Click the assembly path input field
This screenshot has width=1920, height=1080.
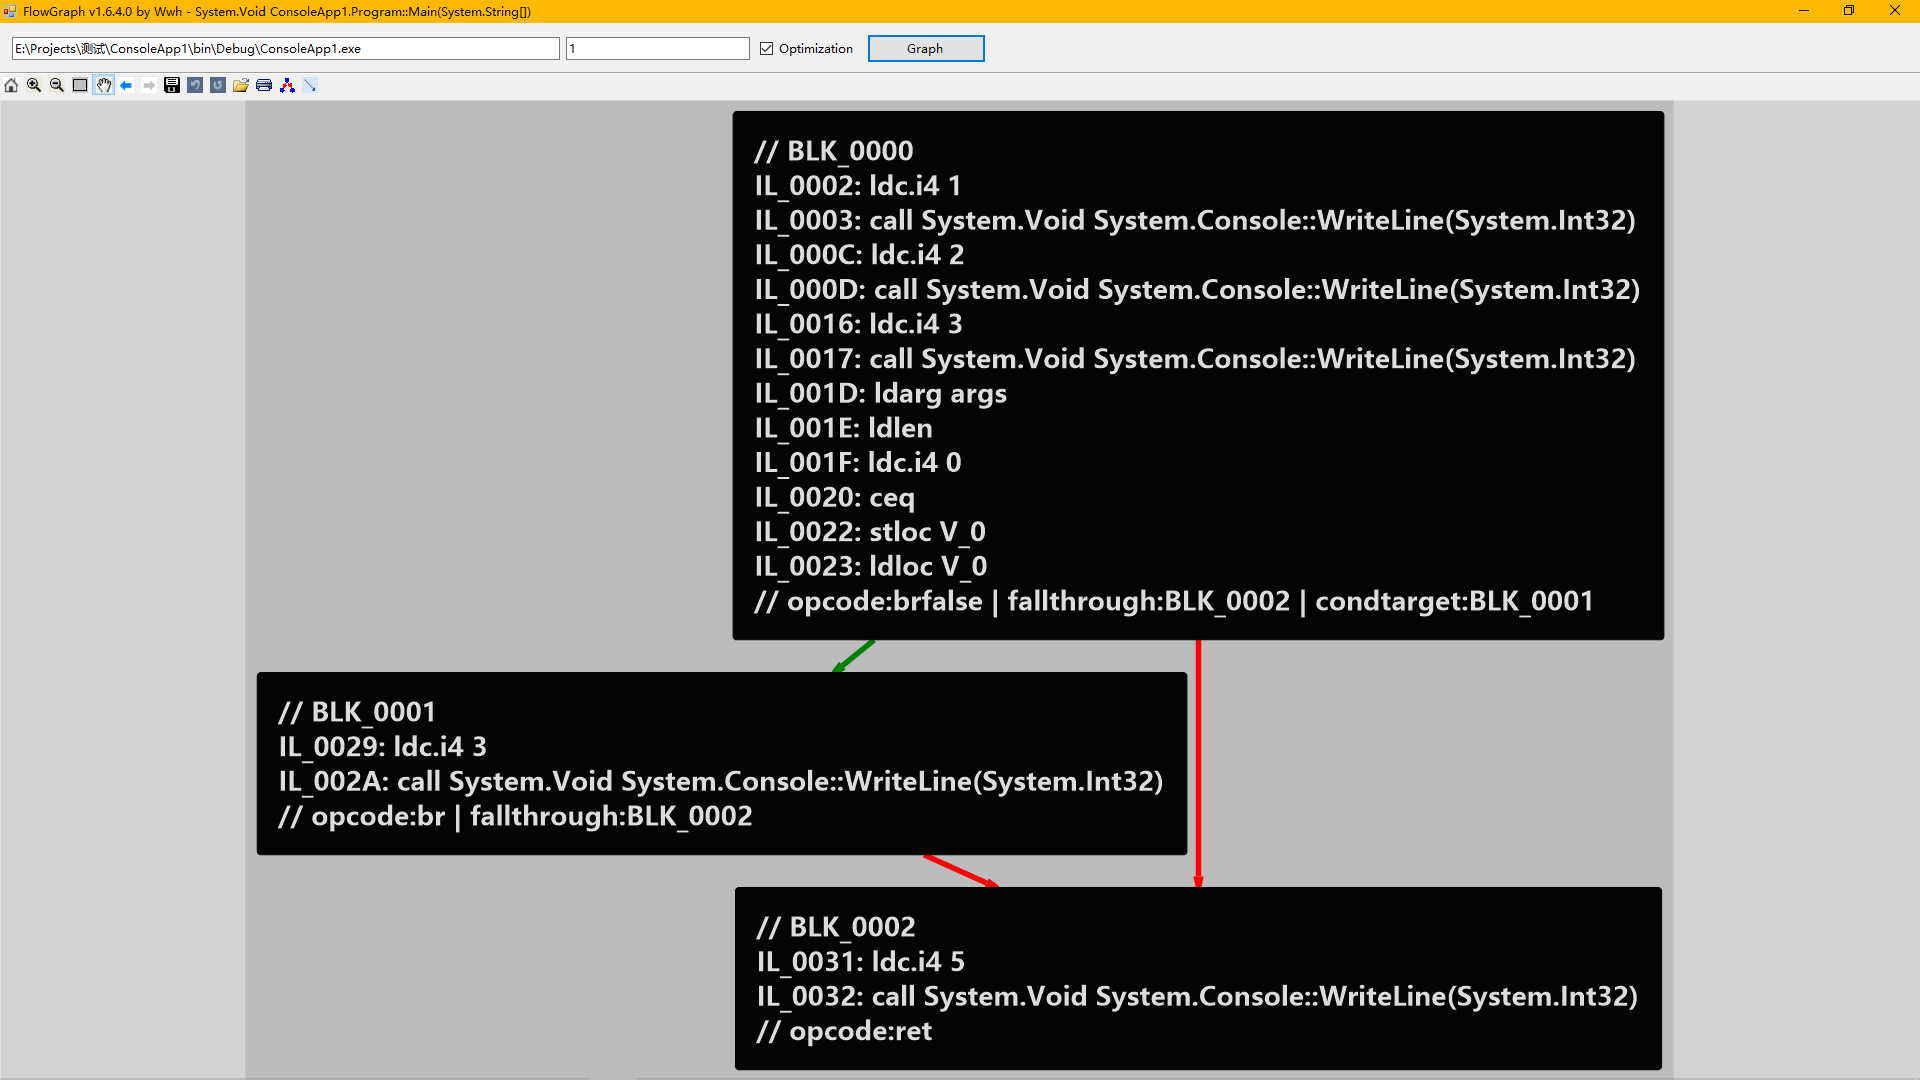coord(285,48)
